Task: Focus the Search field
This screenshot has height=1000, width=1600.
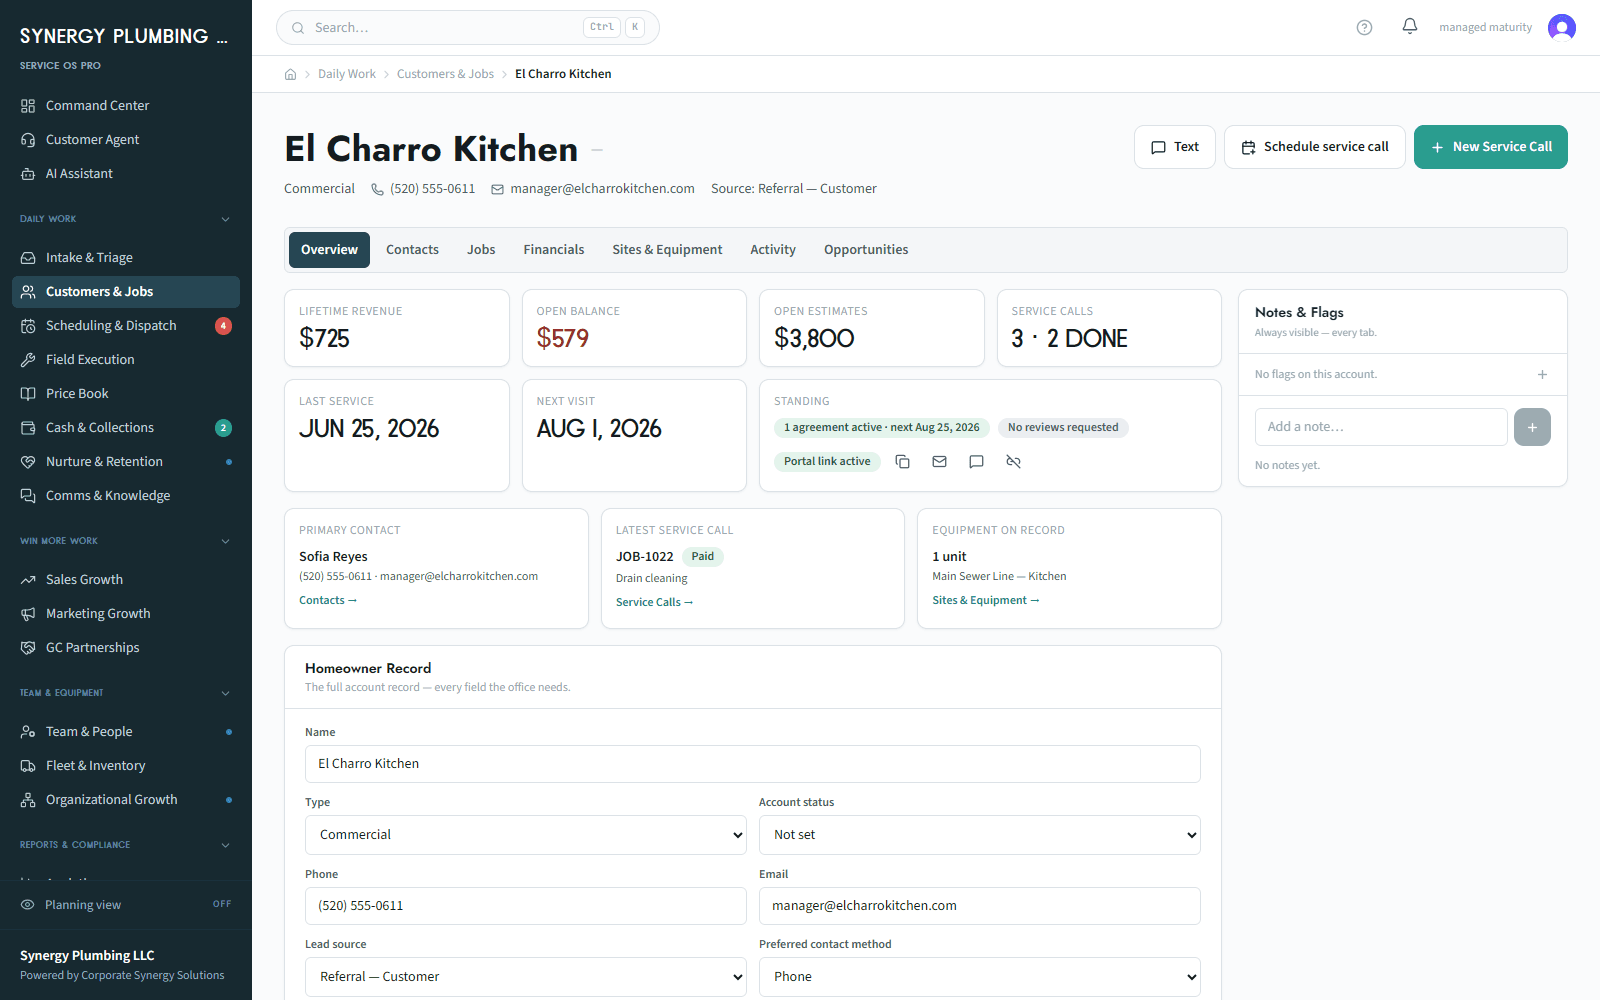Action: (x=468, y=28)
